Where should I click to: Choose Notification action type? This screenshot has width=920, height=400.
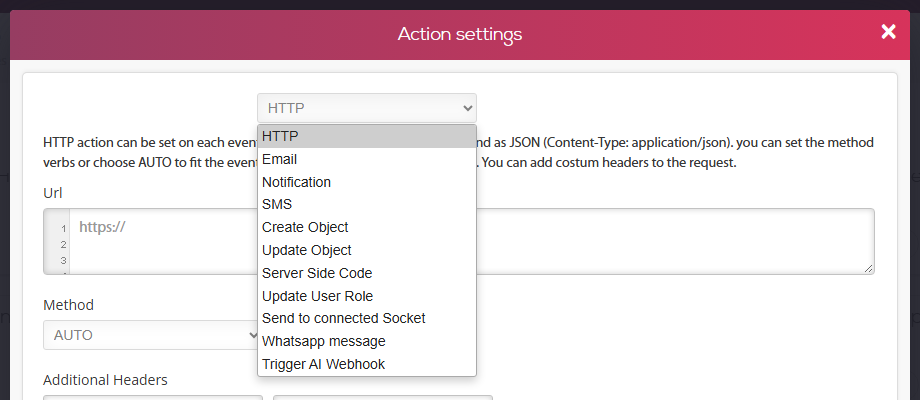click(x=367, y=182)
